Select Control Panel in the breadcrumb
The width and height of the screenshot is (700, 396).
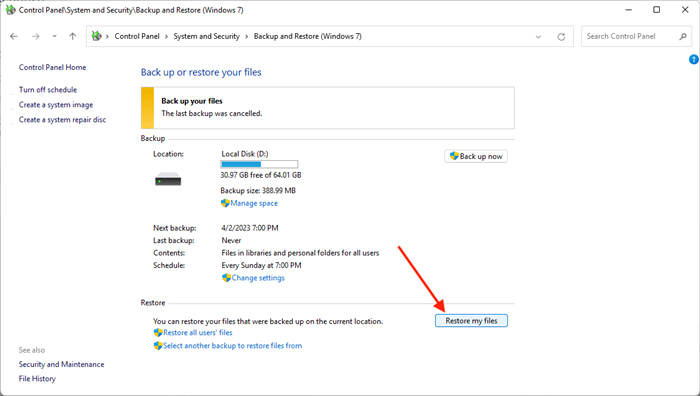tap(137, 36)
